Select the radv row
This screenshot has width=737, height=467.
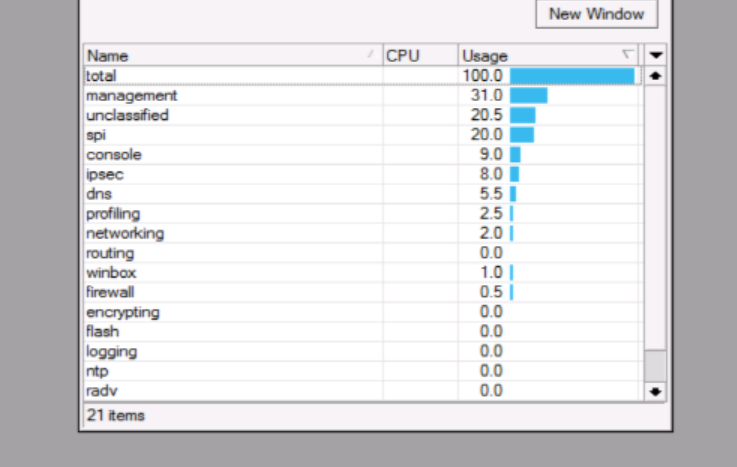[x=363, y=391]
